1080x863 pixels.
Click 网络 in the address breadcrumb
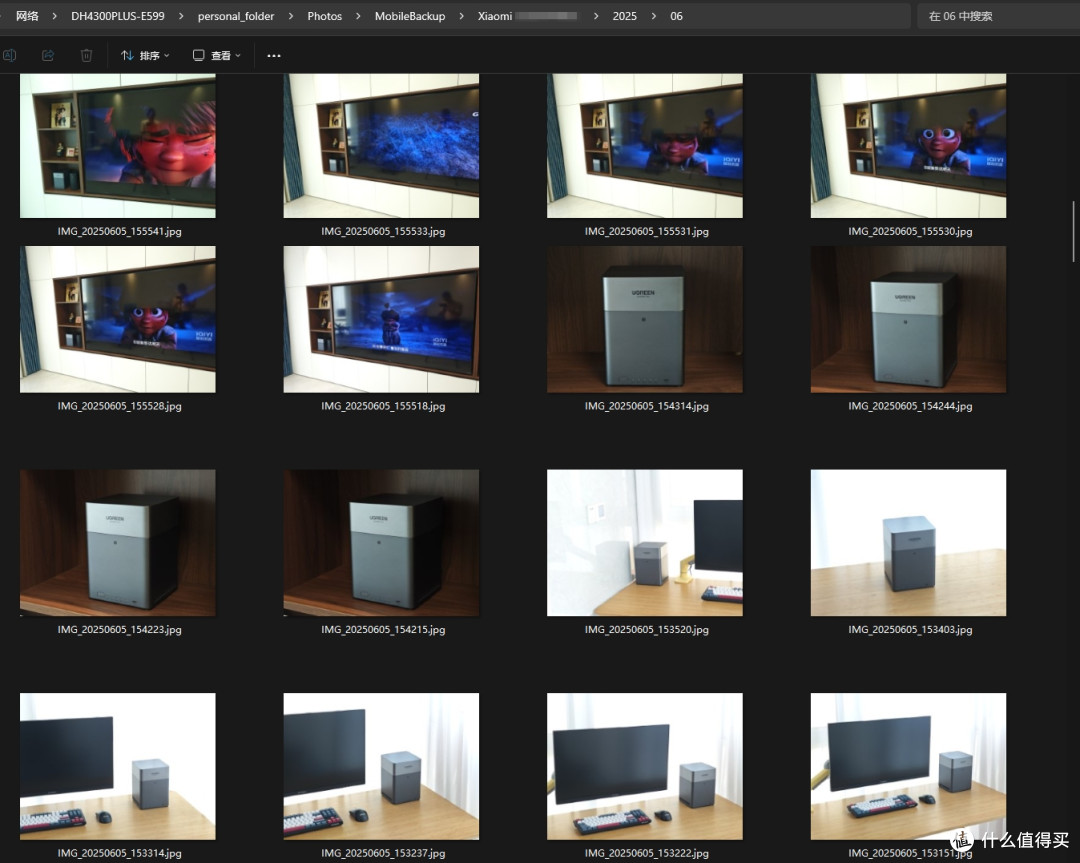[28, 16]
